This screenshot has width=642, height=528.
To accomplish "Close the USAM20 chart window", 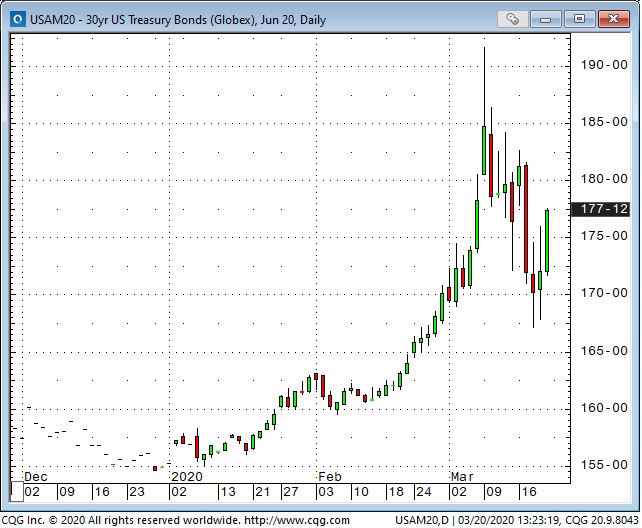I will [x=613, y=19].
